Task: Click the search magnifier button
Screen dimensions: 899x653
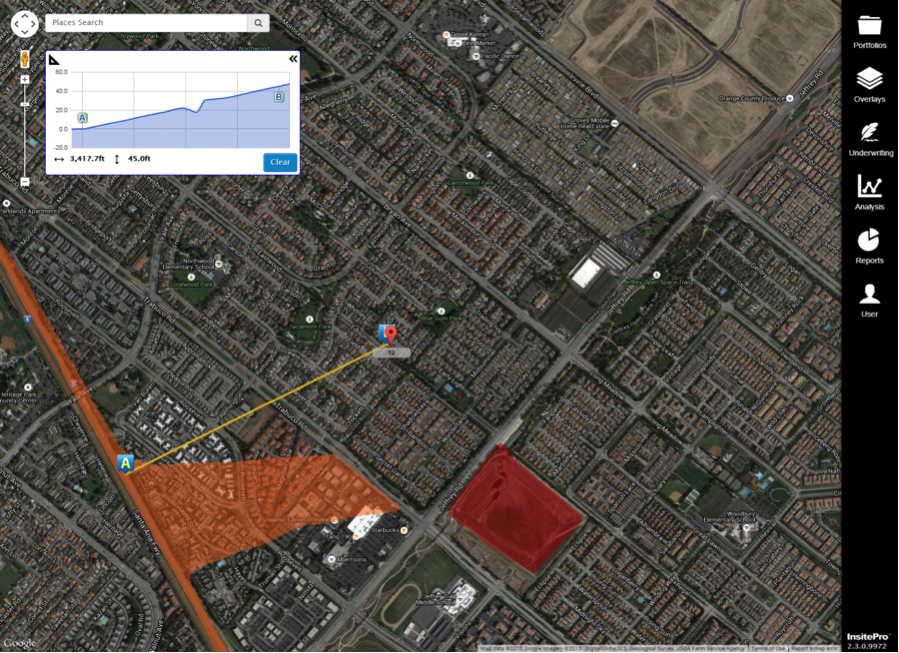Action: pos(258,22)
